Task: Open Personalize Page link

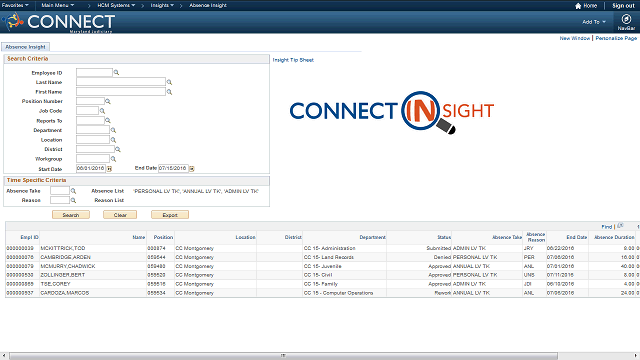Action: coord(616,38)
